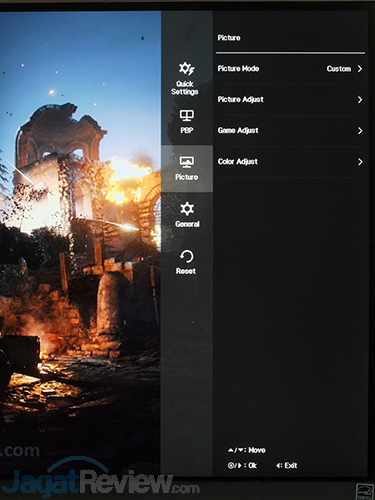Open the Quick Settings gear icon
This screenshot has height=500, width=375.
click(x=187, y=69)
